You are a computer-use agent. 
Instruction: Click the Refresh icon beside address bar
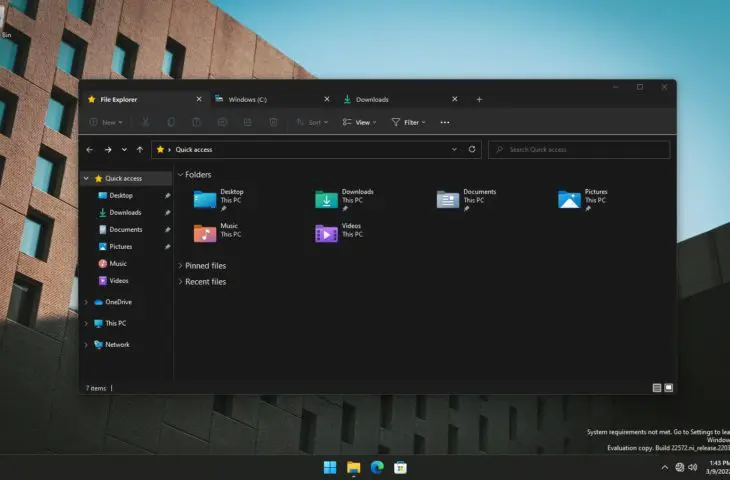point(472,149)
